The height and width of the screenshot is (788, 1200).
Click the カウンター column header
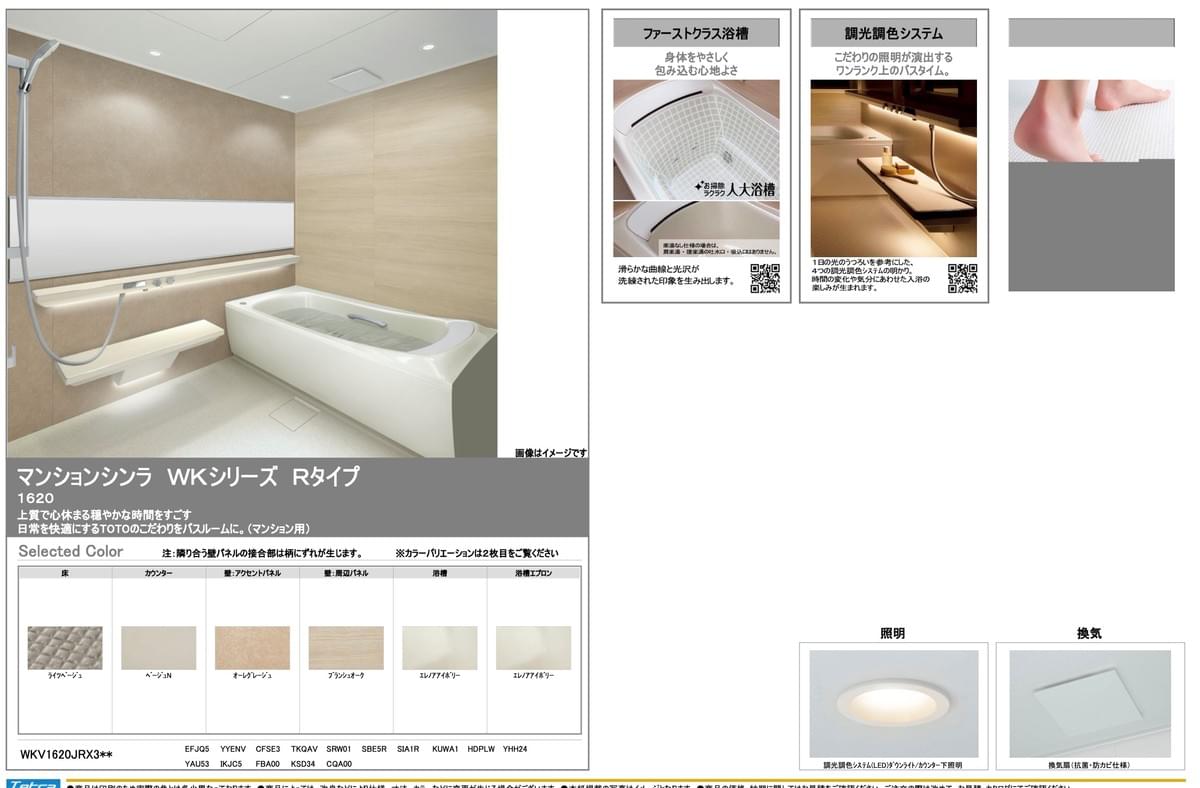(158, 574)
